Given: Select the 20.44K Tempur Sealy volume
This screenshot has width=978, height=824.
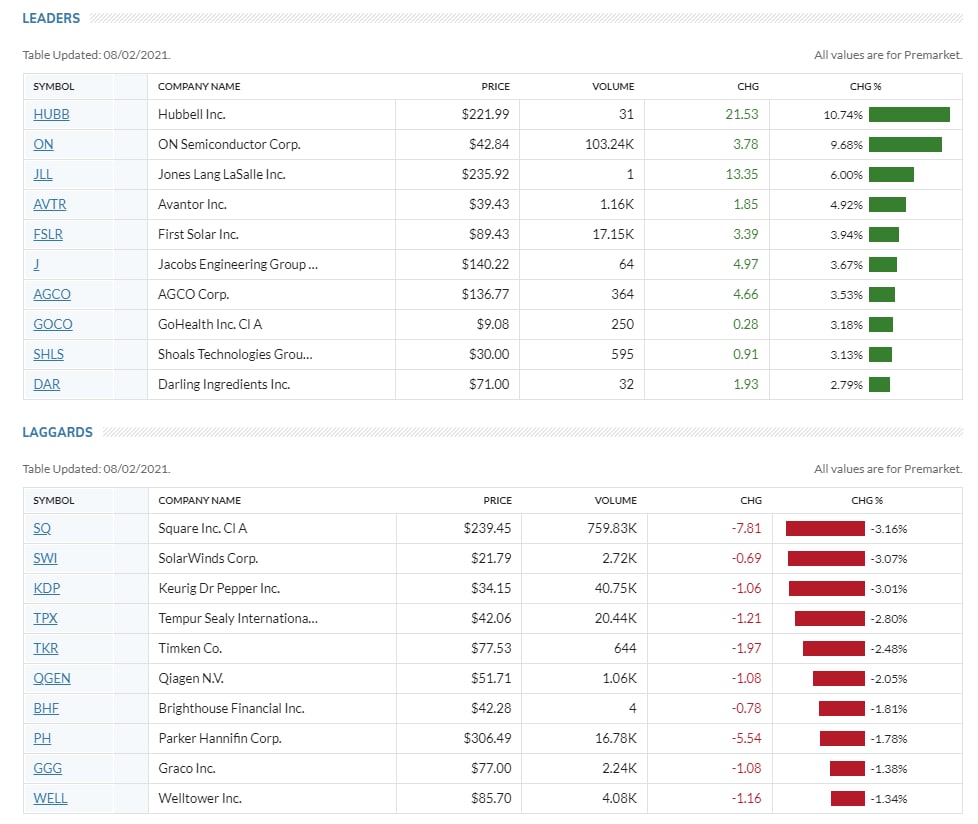Looking at the screenshot, I should tap(616, 618).
